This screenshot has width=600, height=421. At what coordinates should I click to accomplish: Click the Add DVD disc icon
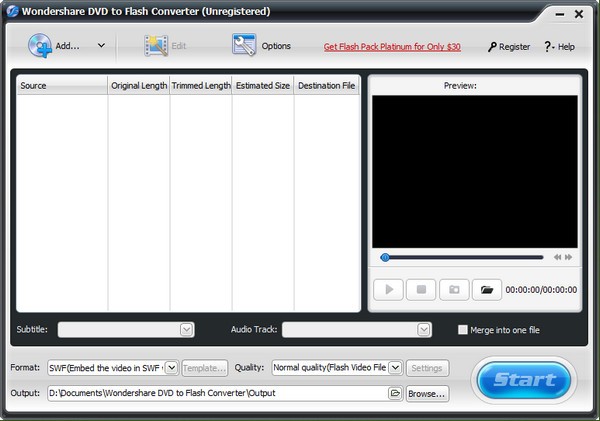click(x=39, y=45)
